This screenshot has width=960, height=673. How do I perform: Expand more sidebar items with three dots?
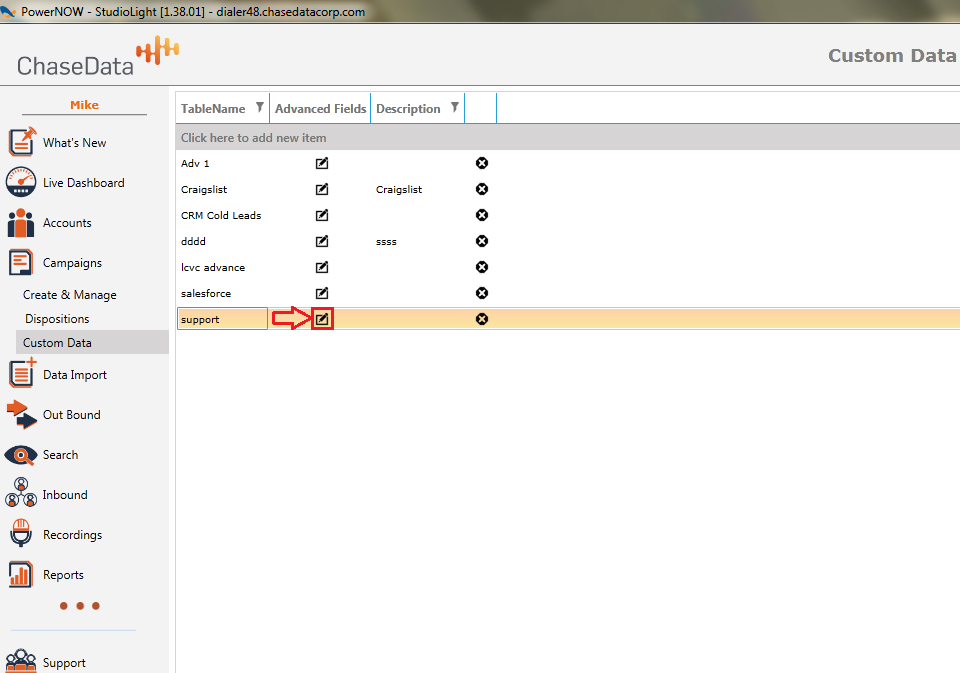[x=80, y=606]
